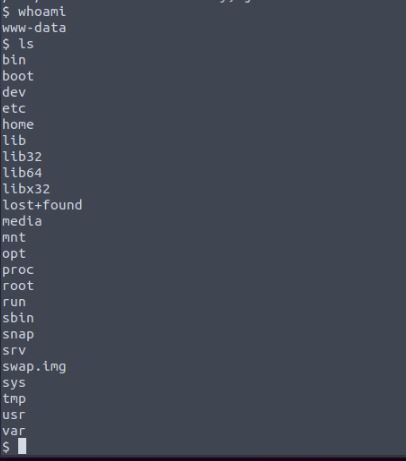Click the proc directory entry
The height and width of the screenshot is (461, 406).
(x=18, y=270)
